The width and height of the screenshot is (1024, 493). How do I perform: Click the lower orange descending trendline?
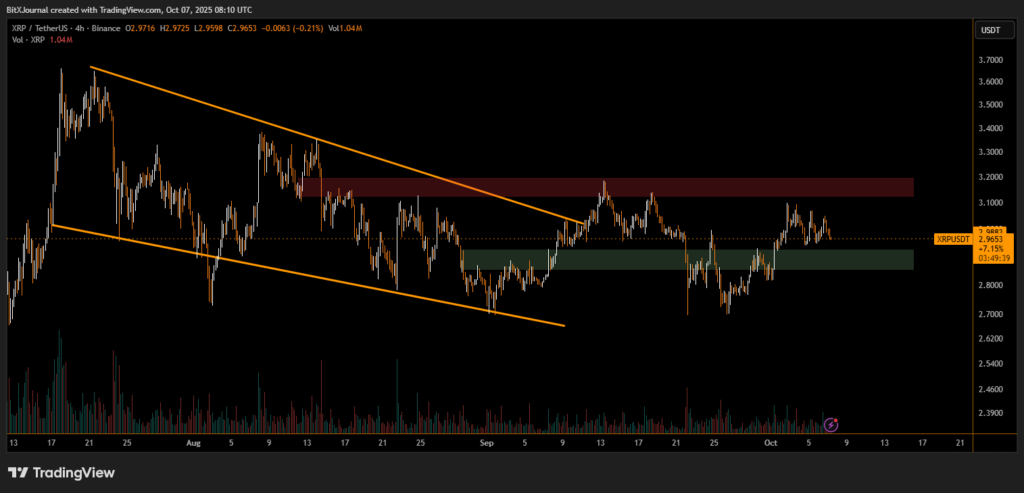pos(300,272)
